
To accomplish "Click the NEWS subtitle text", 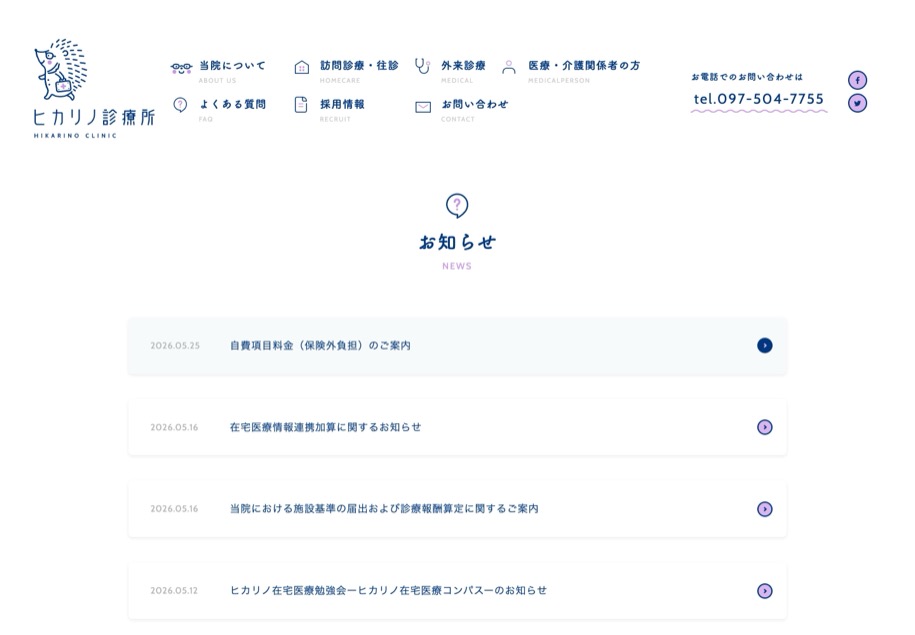I will pyautogui.click(x=457, y=266).
